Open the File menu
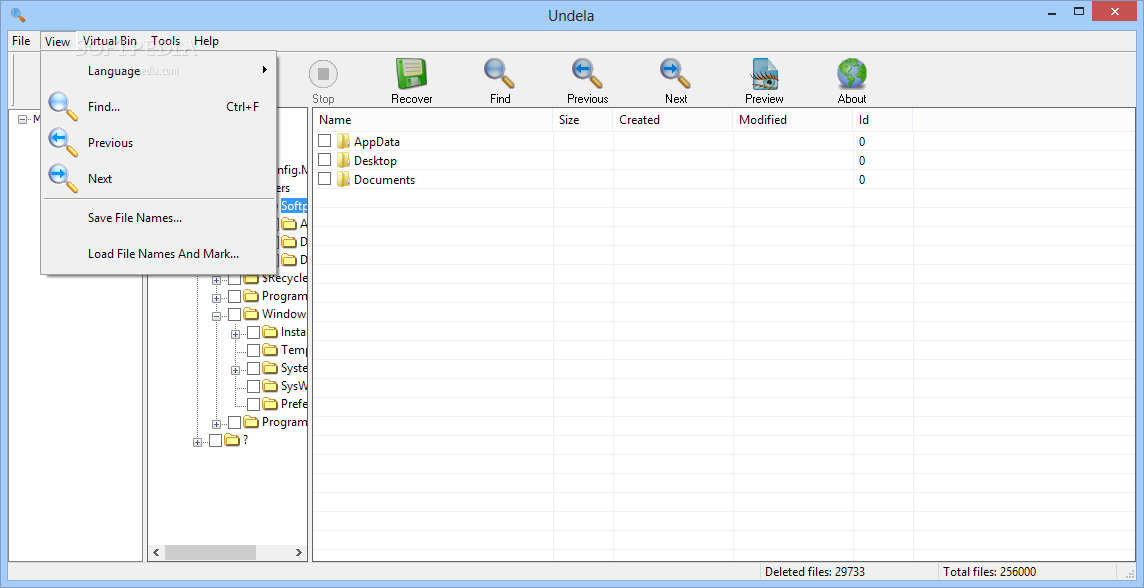Screen dimensions: 1144x588 click(21, 41)
